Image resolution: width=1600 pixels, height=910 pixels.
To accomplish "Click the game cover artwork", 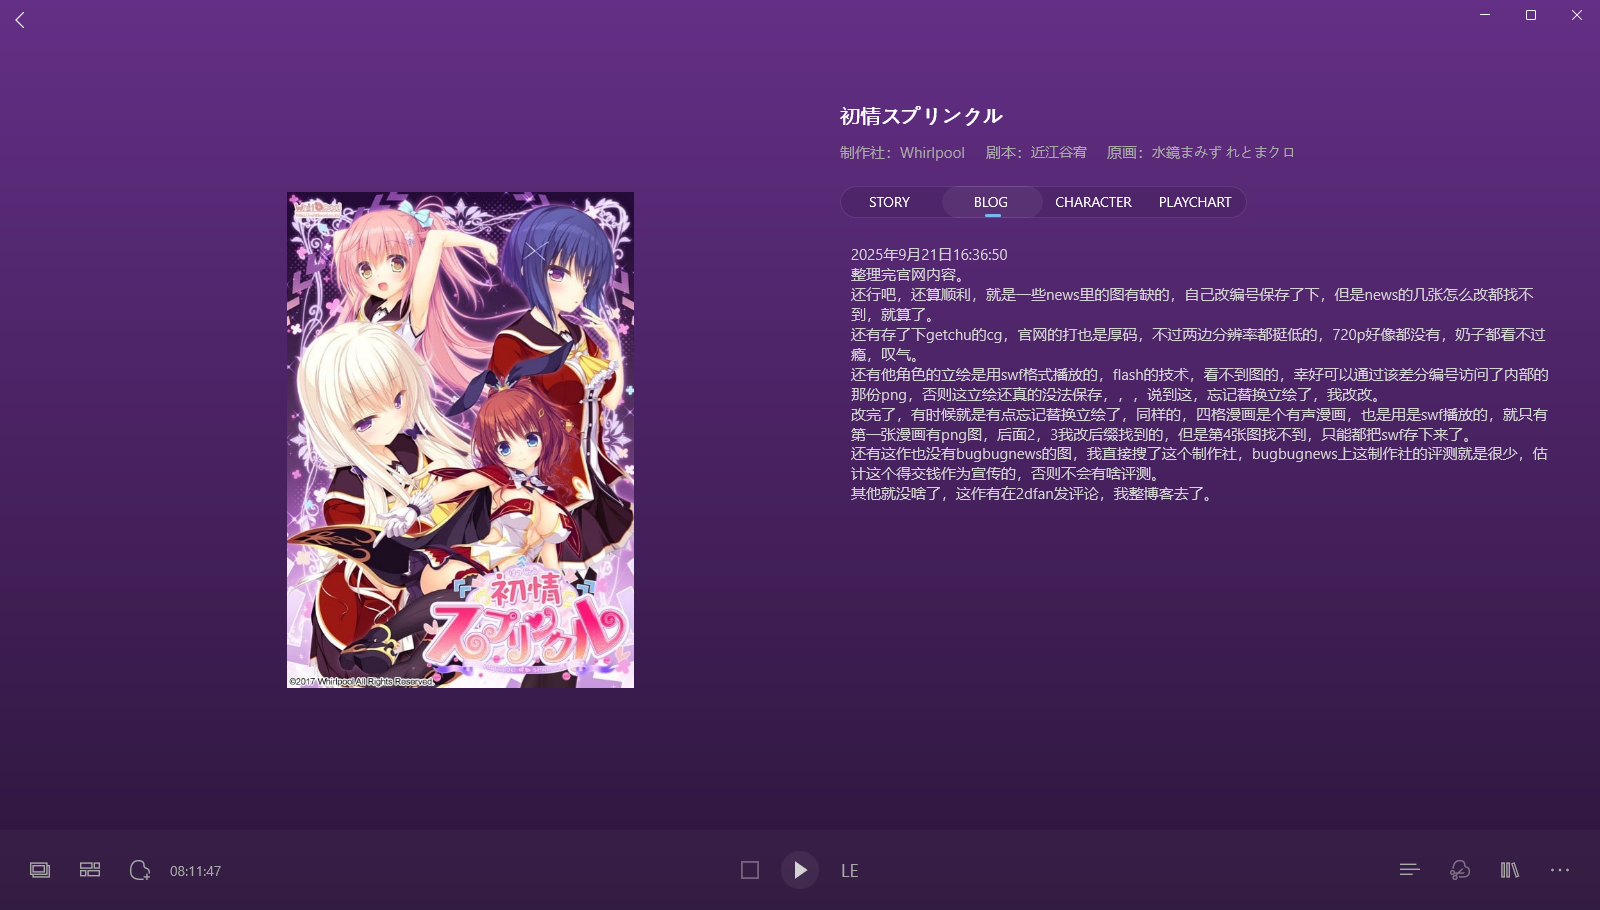I will coord(460,440).
